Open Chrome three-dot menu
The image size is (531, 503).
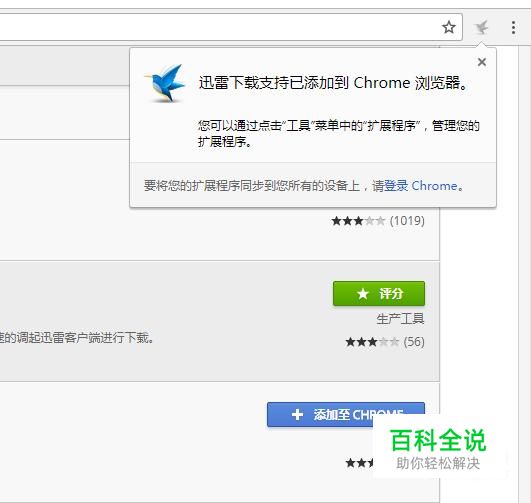[x=513, y=27]
